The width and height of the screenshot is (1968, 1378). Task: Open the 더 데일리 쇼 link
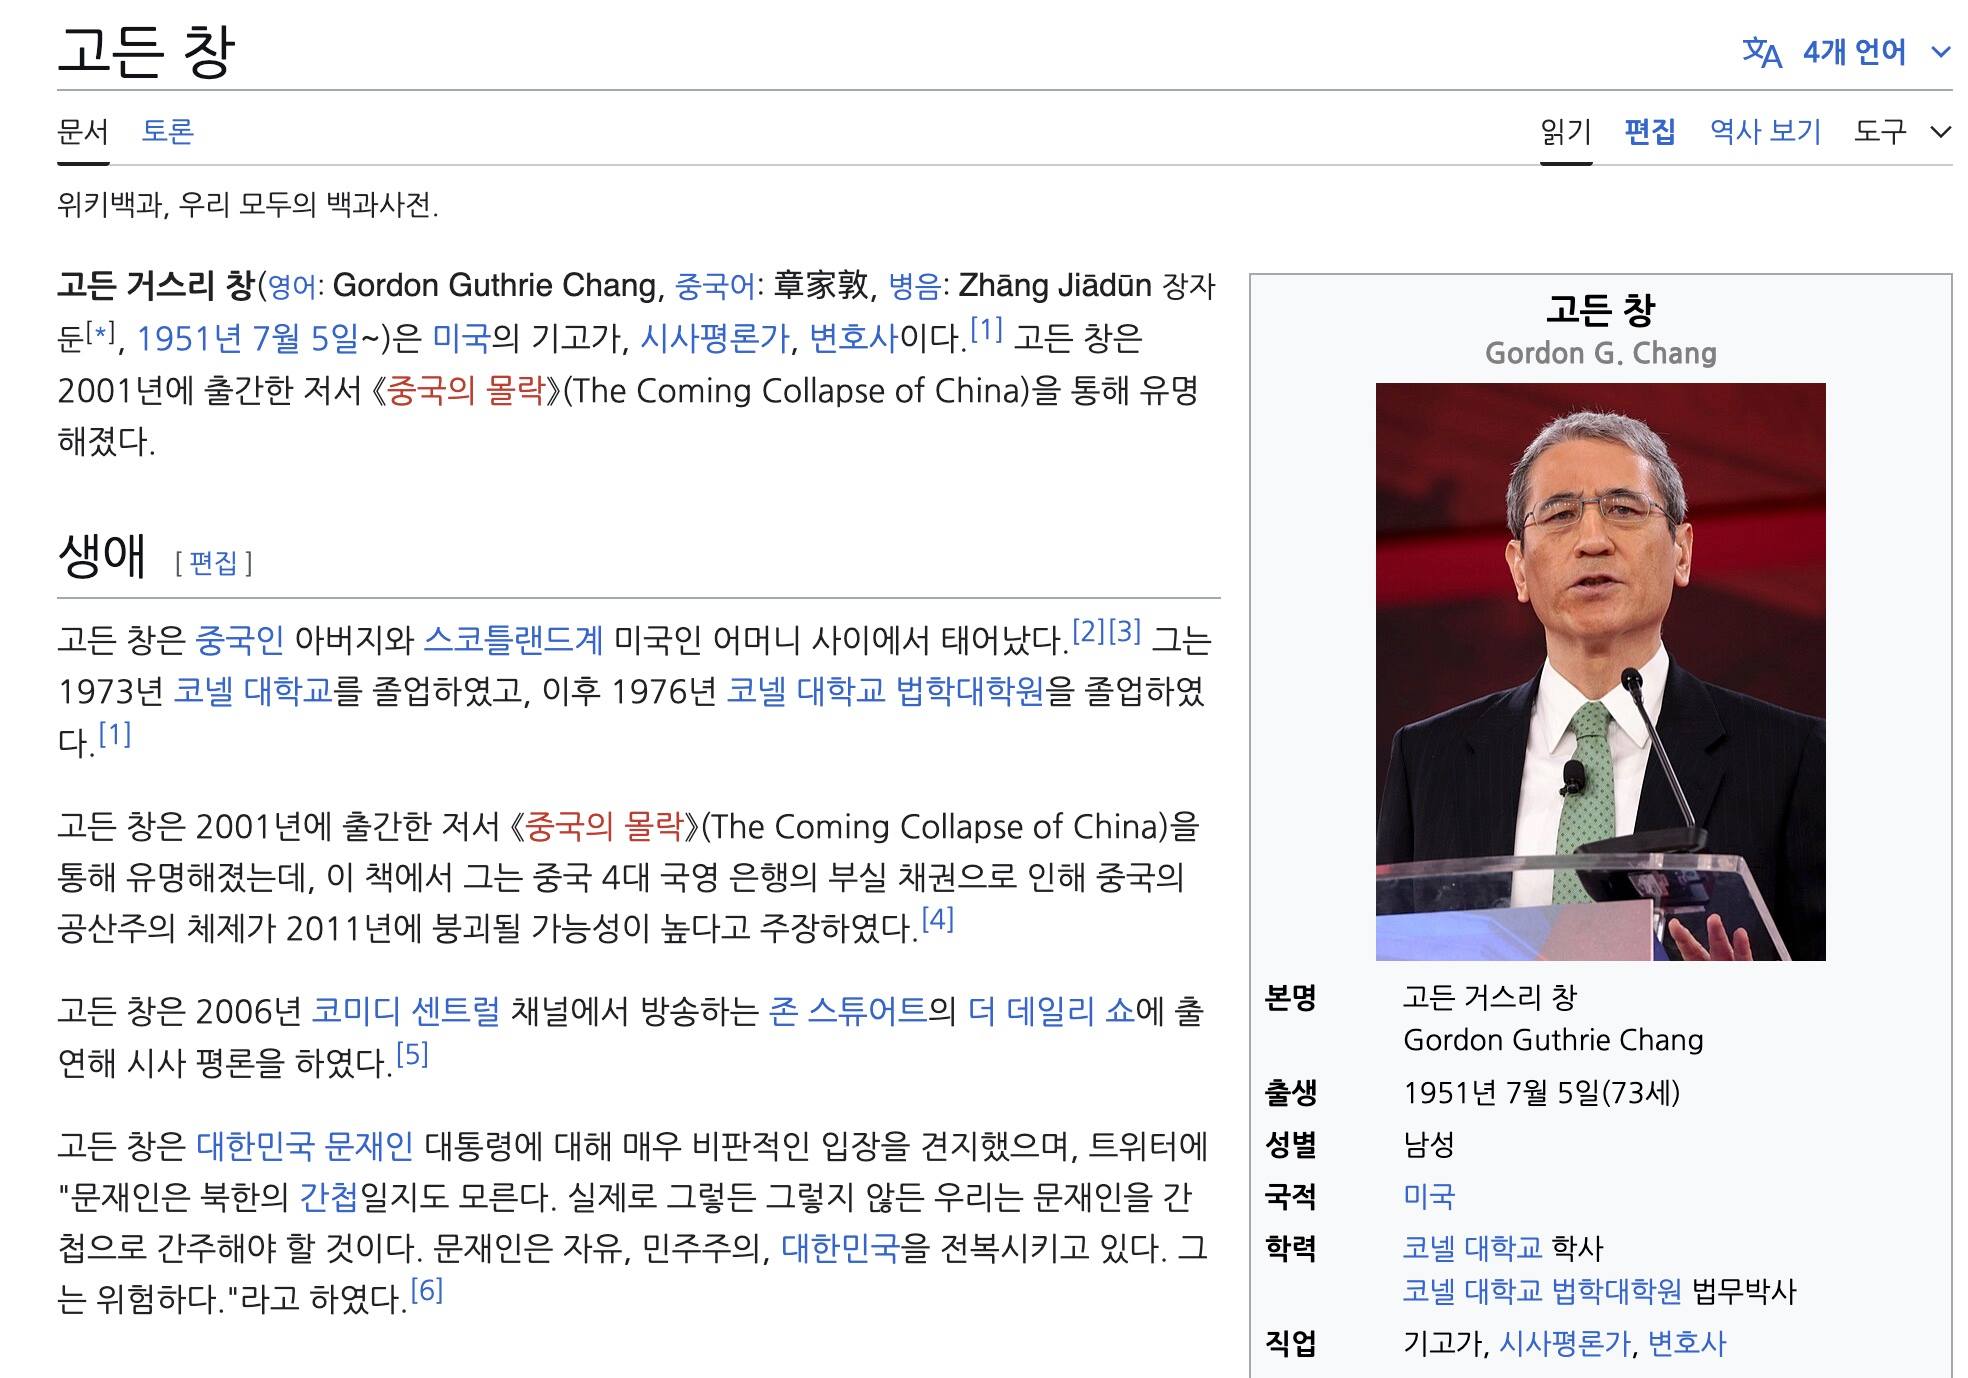(1051, 1012)
